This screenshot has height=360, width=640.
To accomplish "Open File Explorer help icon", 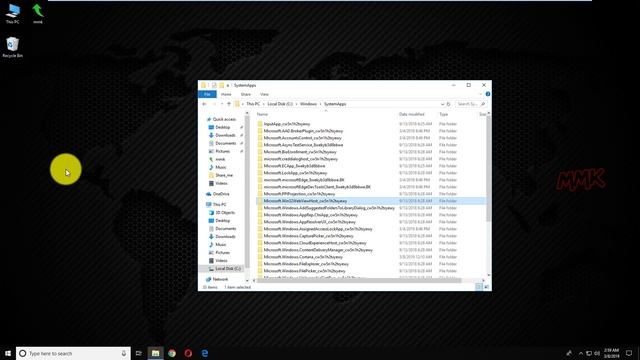I will click(488, 94).
